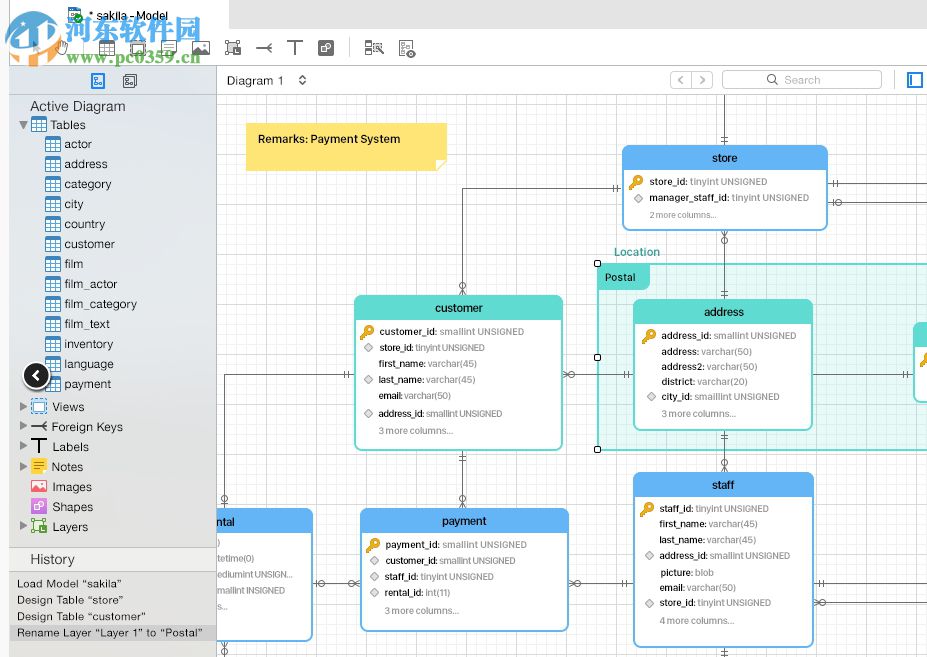Click inside the Search field
This screenshot has width=927, height=657.
[800, 79]
